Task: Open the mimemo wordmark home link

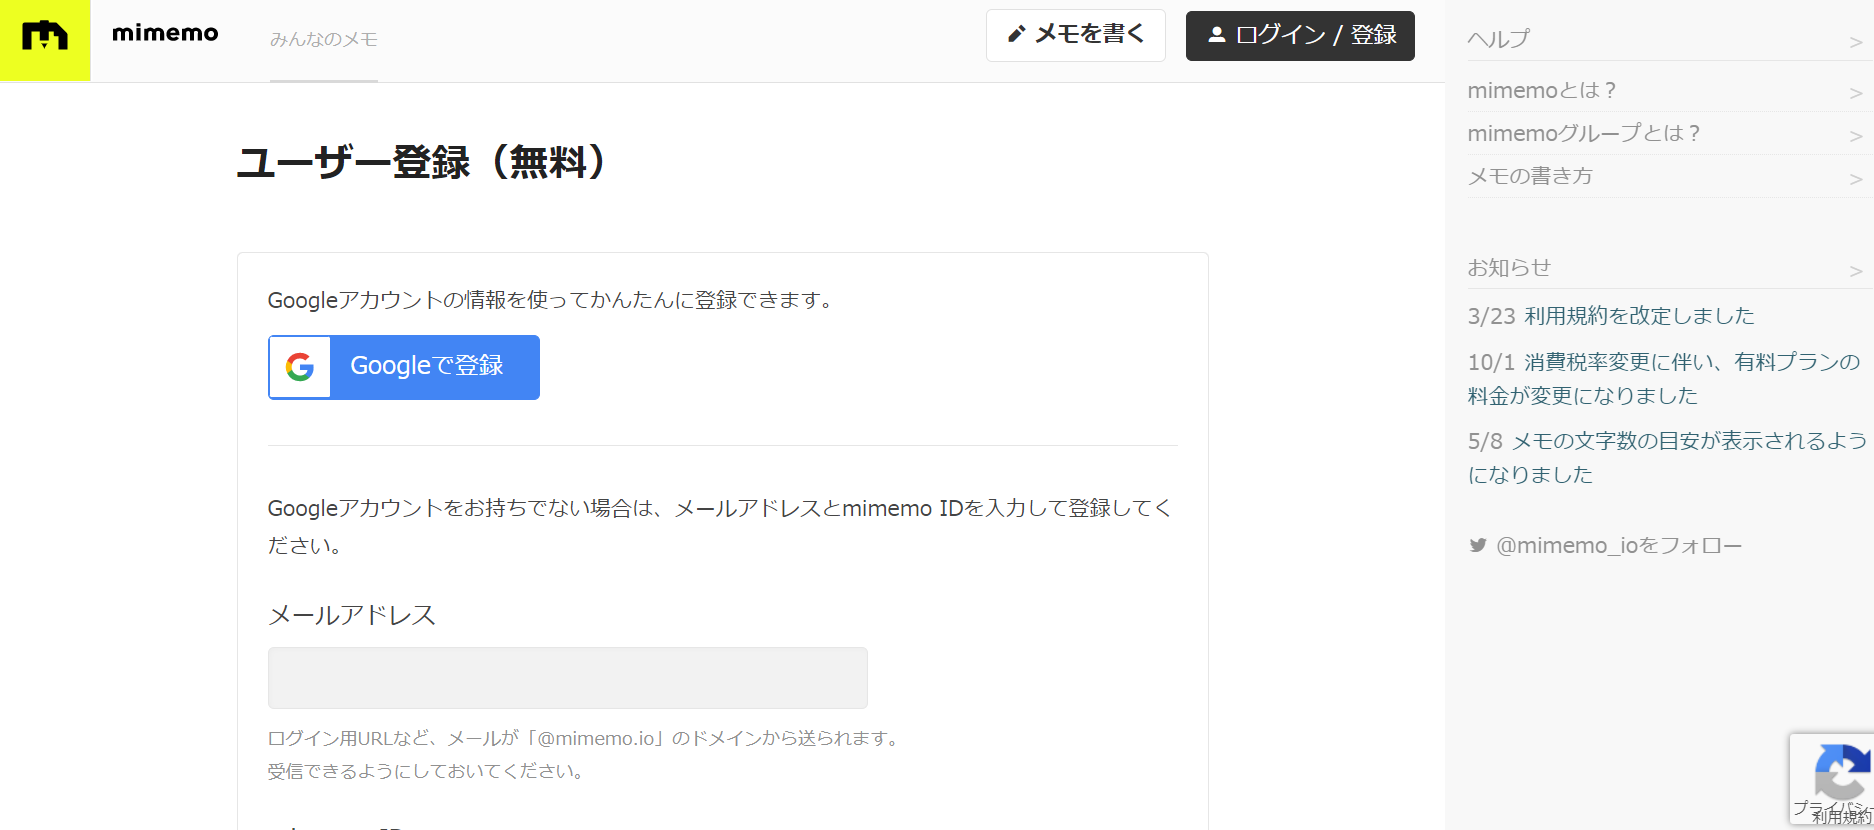Action: tap(165, 33)
